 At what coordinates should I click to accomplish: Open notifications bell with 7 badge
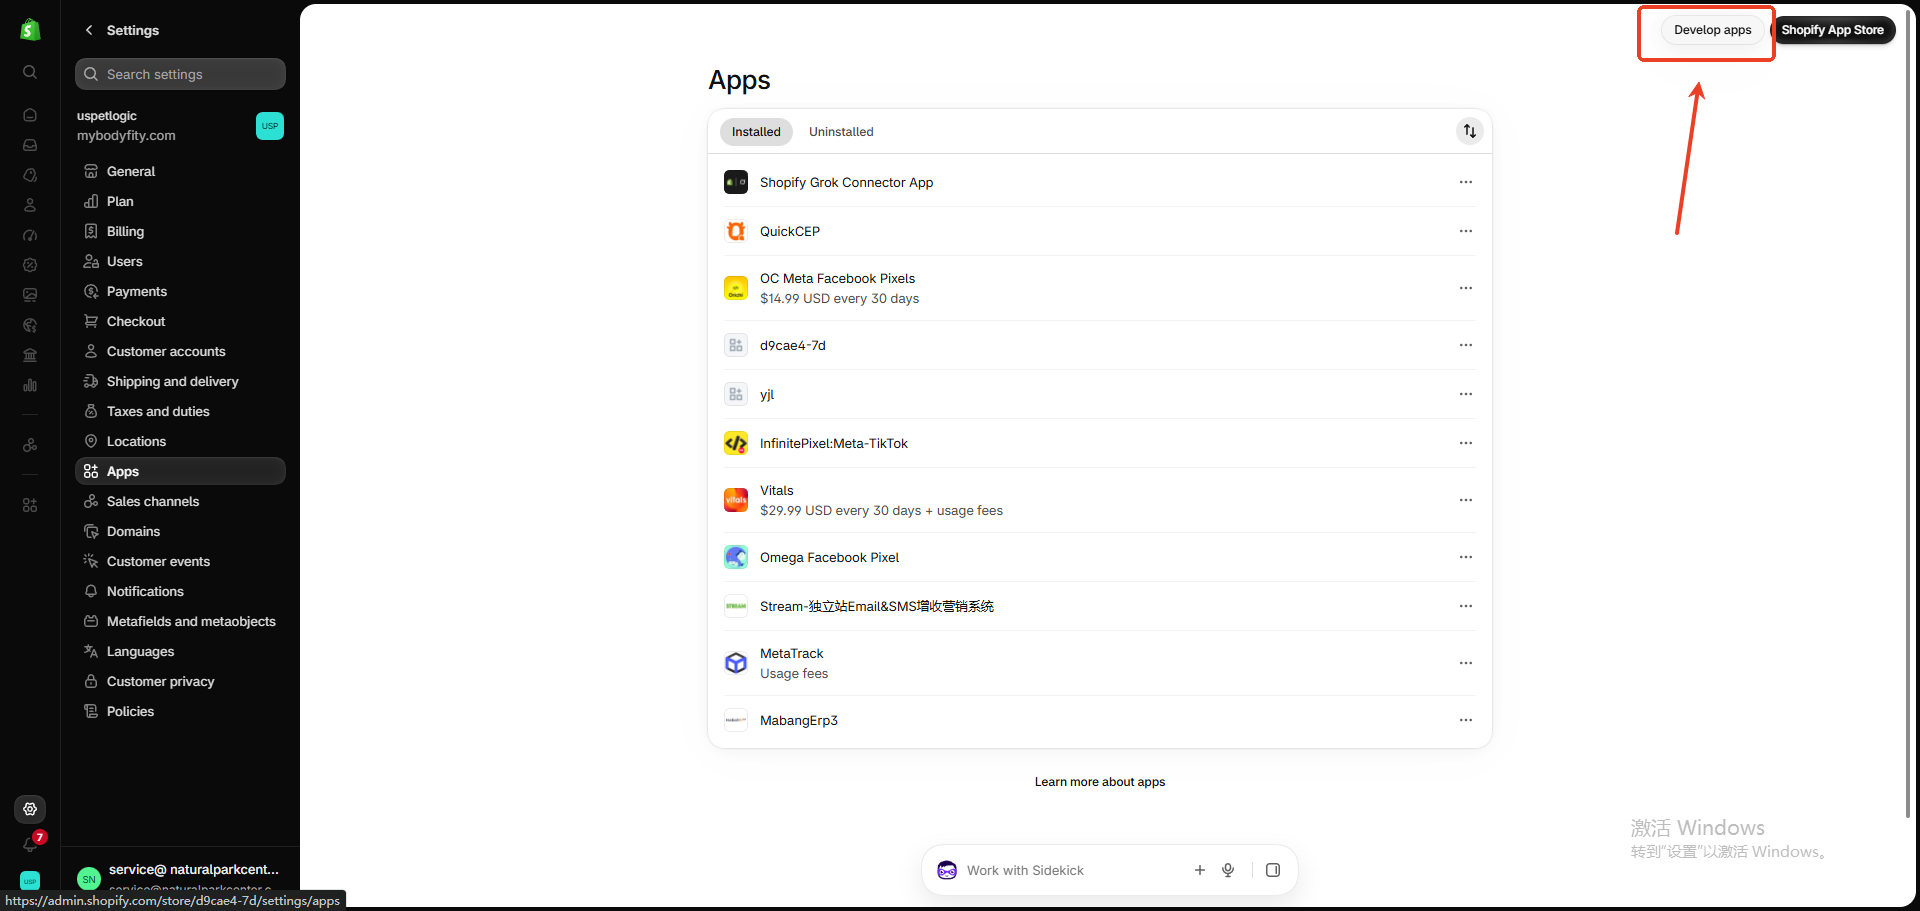coord(31,843)
